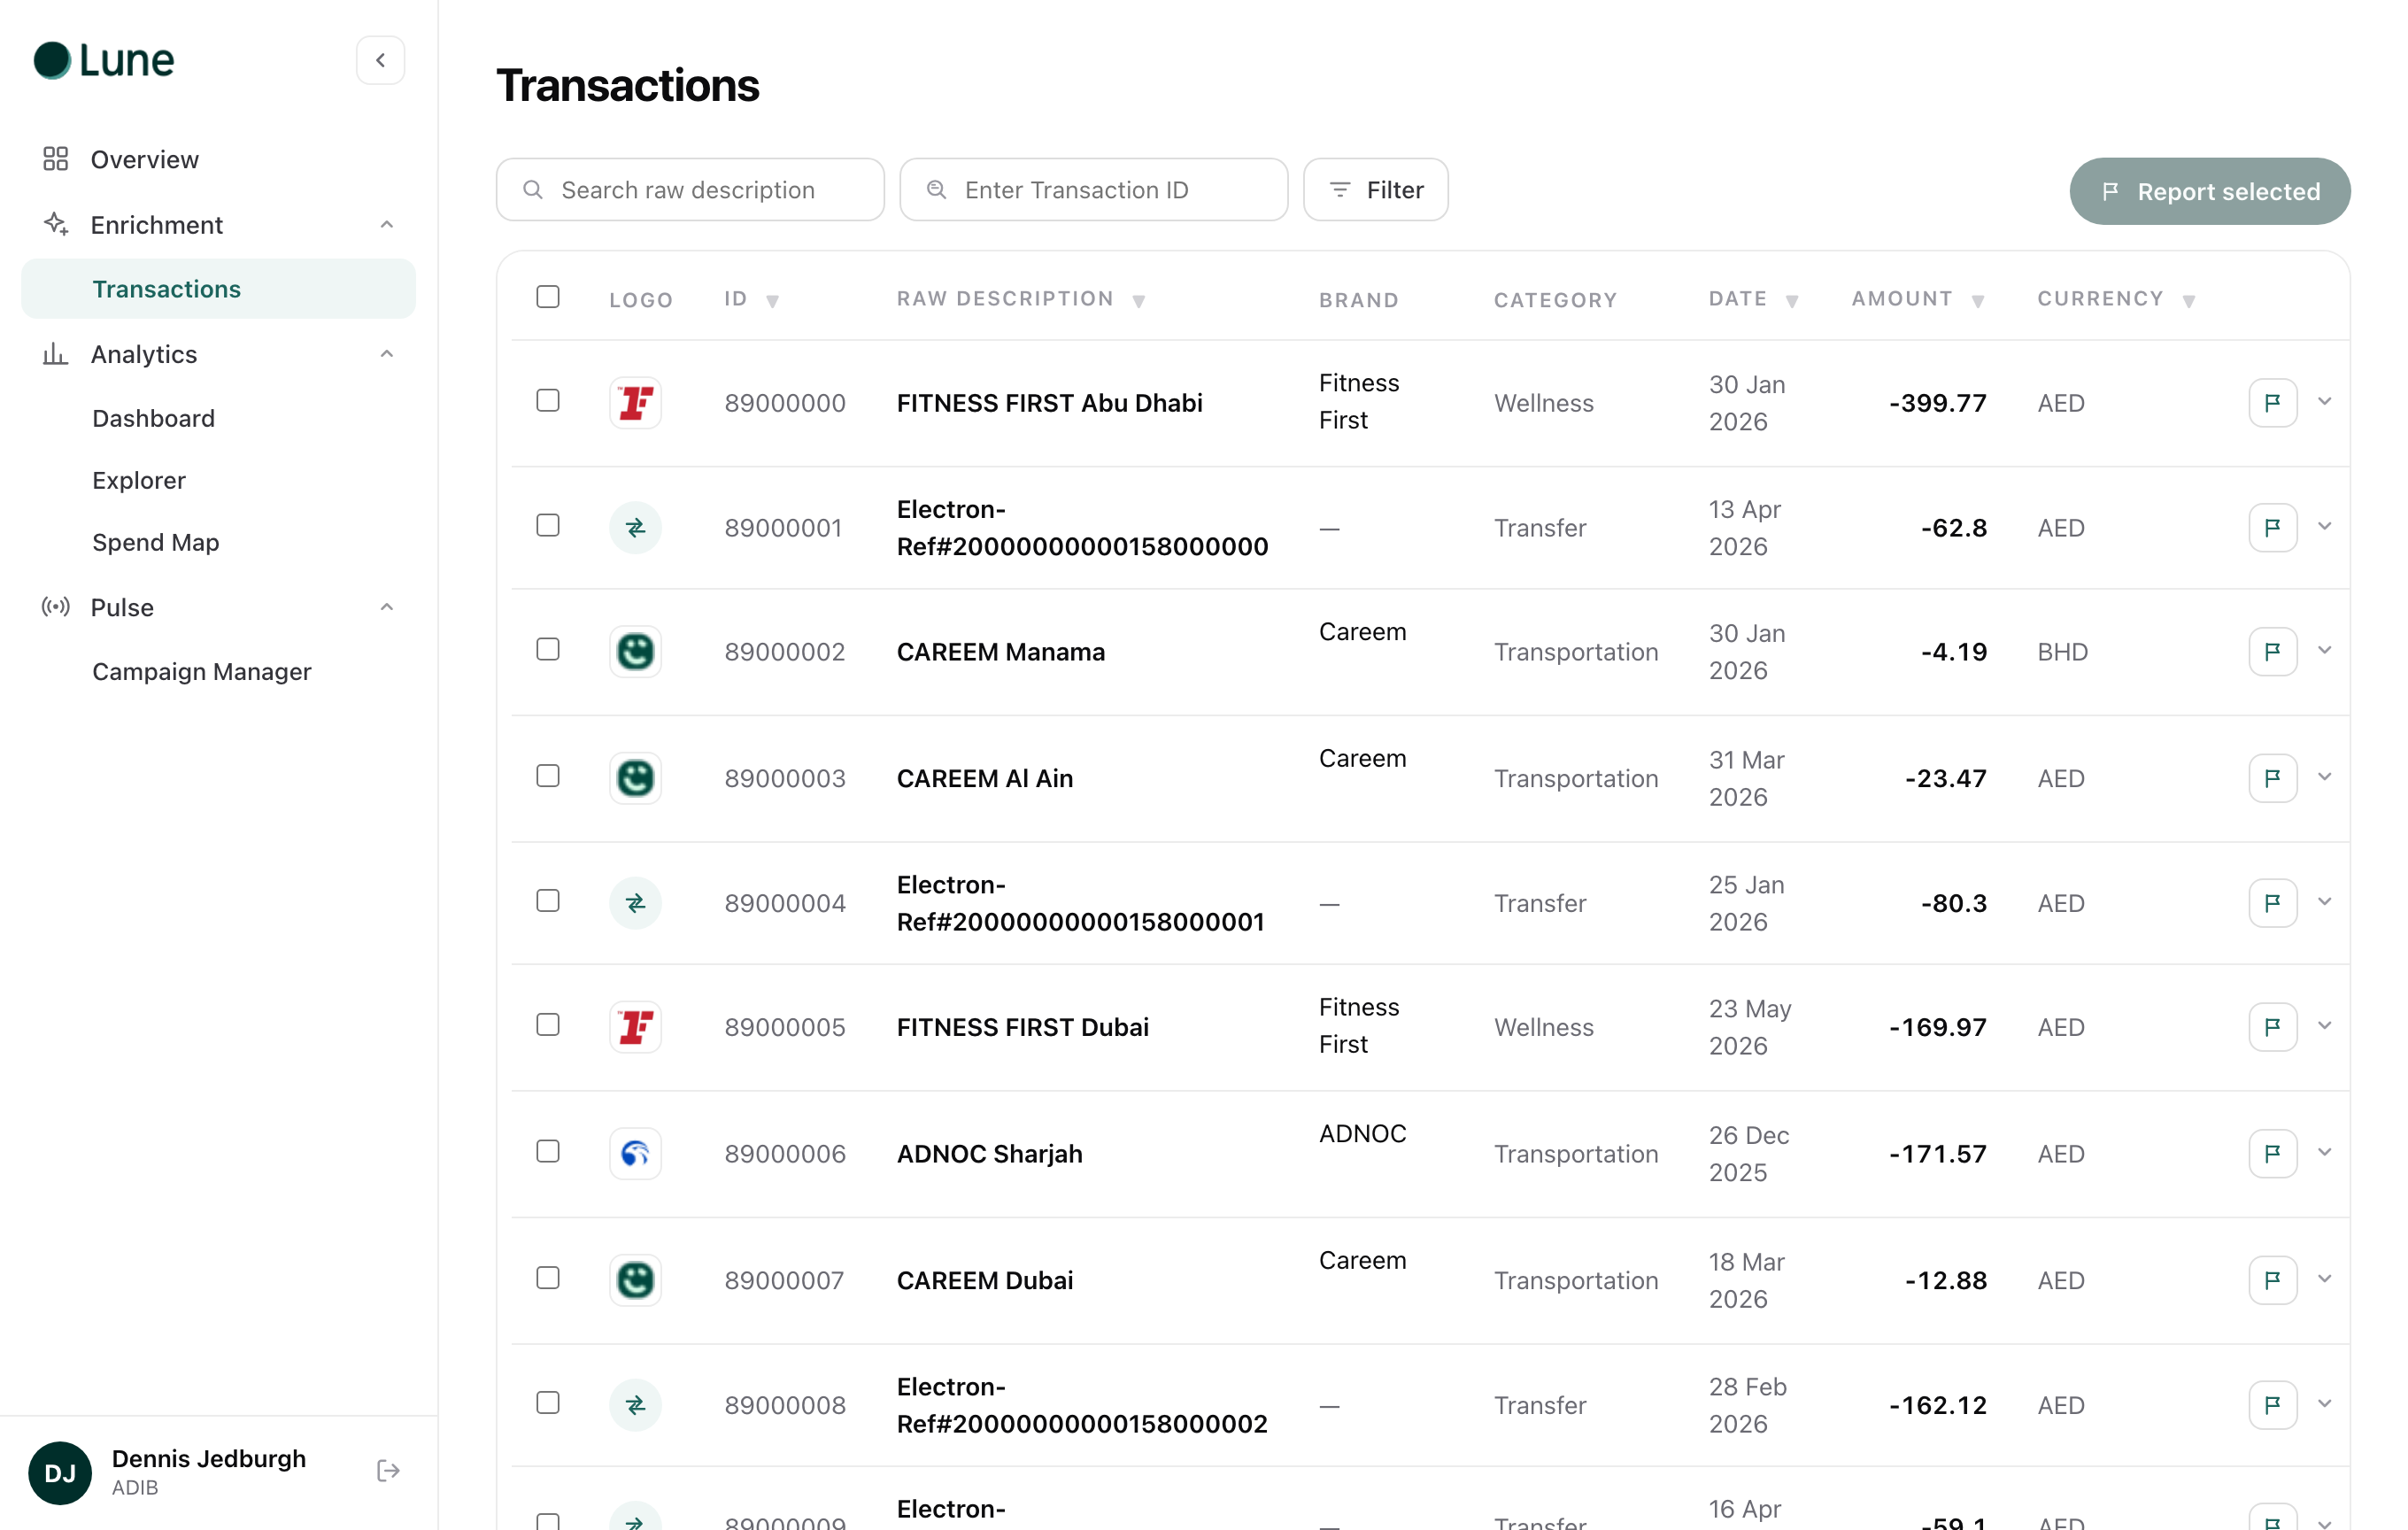Click the Search raw description field

point(690,189)
